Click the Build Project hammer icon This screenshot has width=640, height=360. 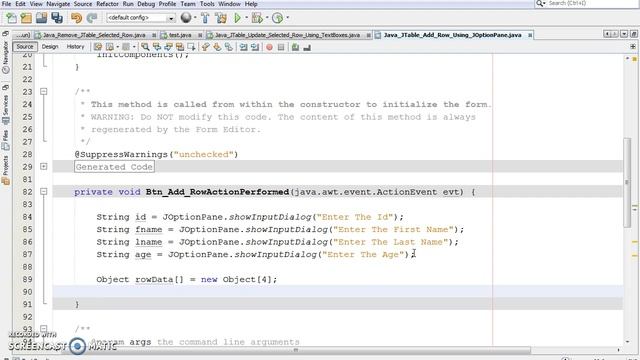(x=205, y=18)
